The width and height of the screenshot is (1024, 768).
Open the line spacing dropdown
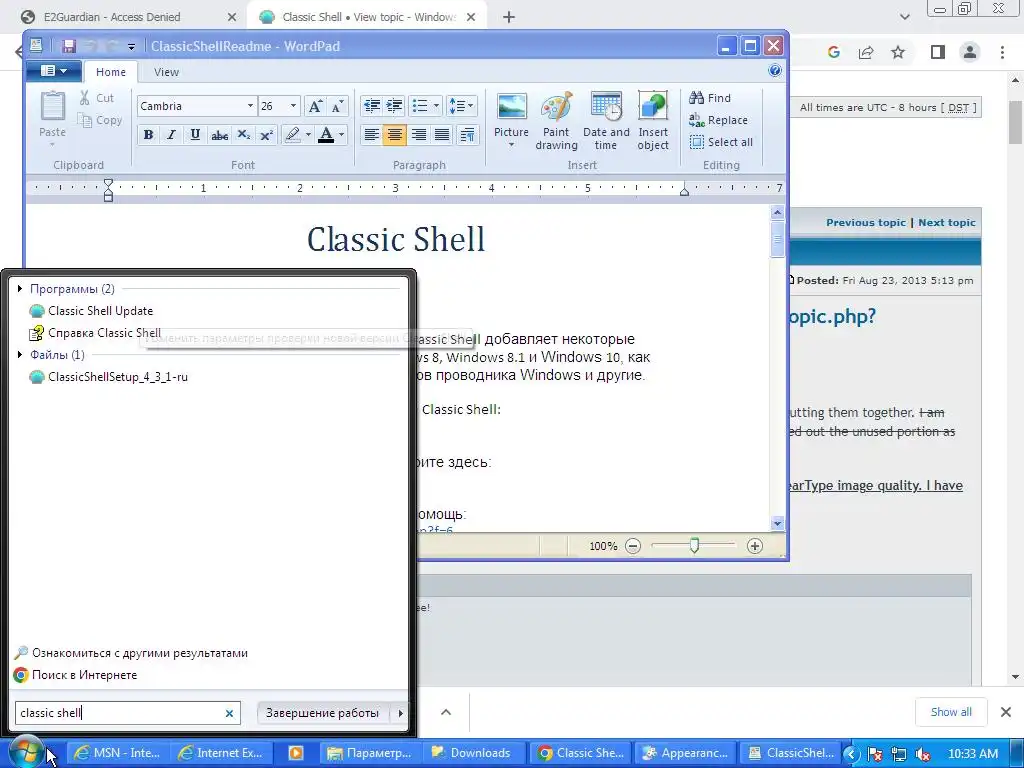[x=462, y=106]
